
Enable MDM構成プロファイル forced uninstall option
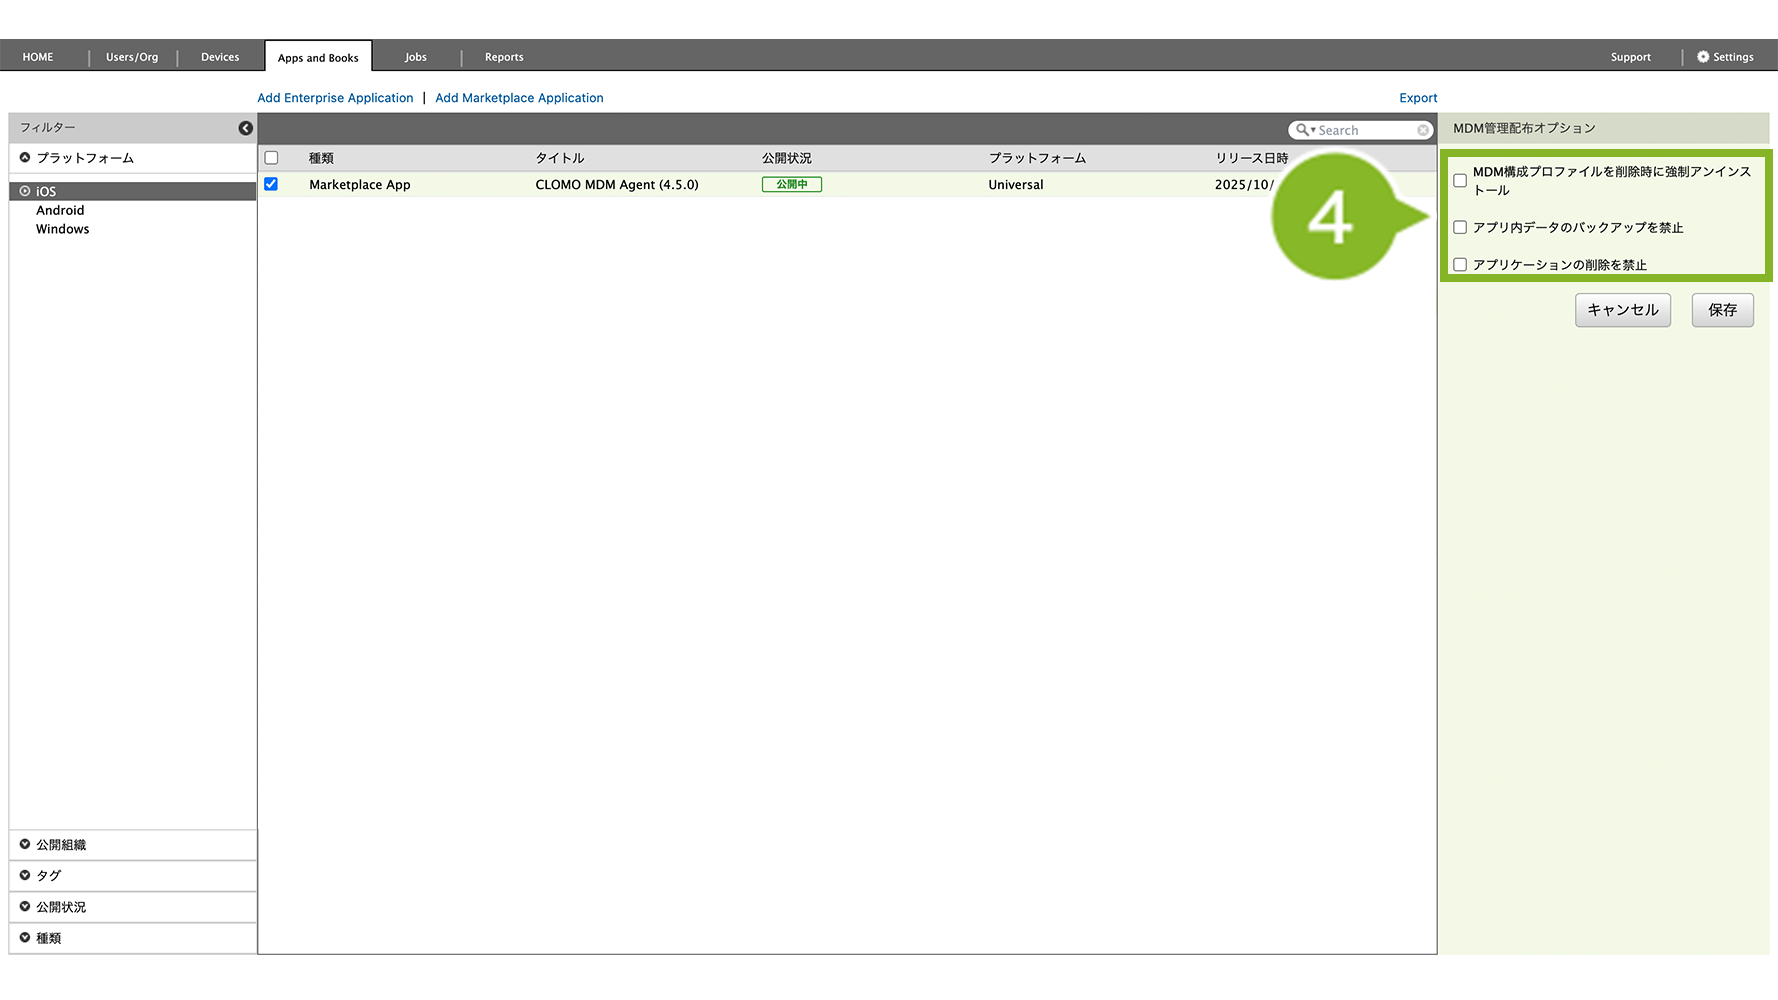click(x=1460, y=181)
